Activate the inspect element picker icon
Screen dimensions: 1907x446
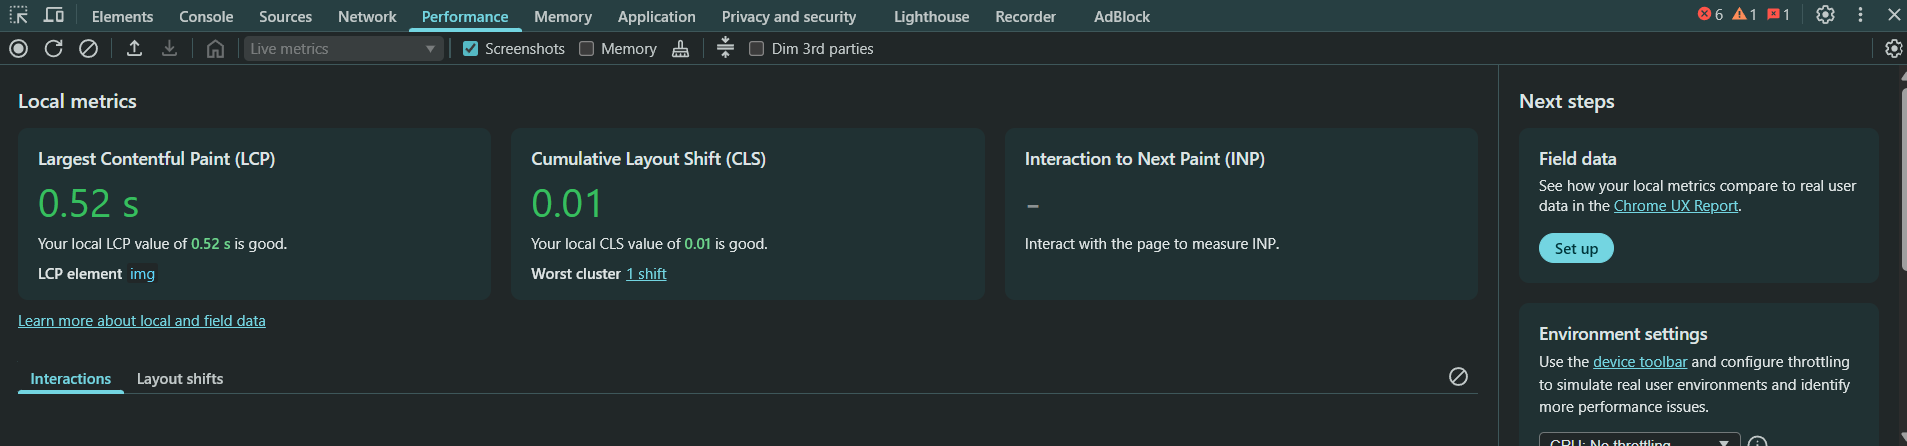tap(19, 16)
